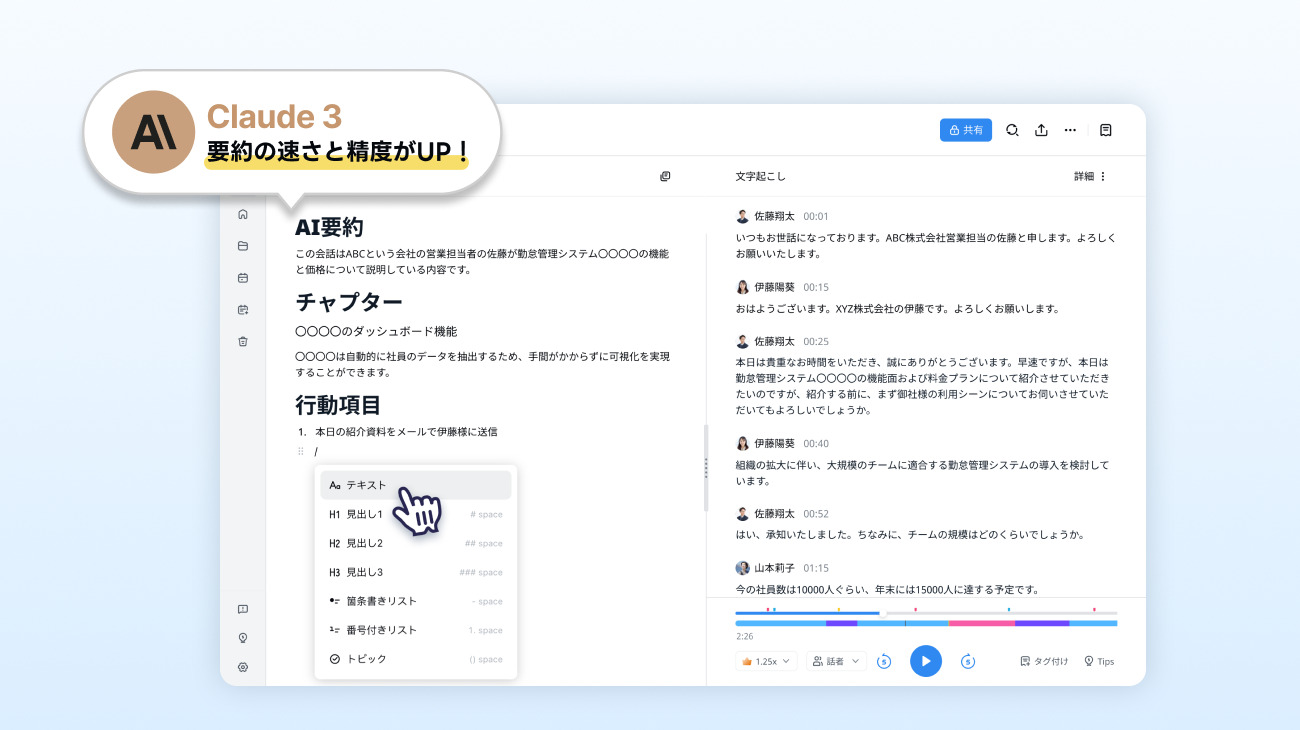This screenshot has height=730, width=1300.
Task: Open the Home icon in the sidebar
Action: [242, 213]
